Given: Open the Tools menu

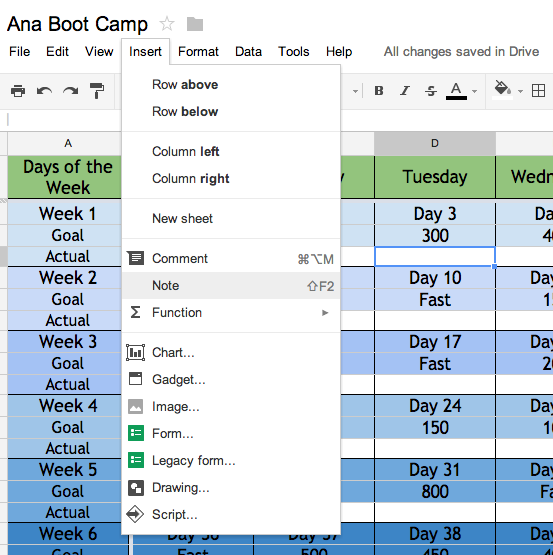Looking at the screenshot, I should point(293,52).
